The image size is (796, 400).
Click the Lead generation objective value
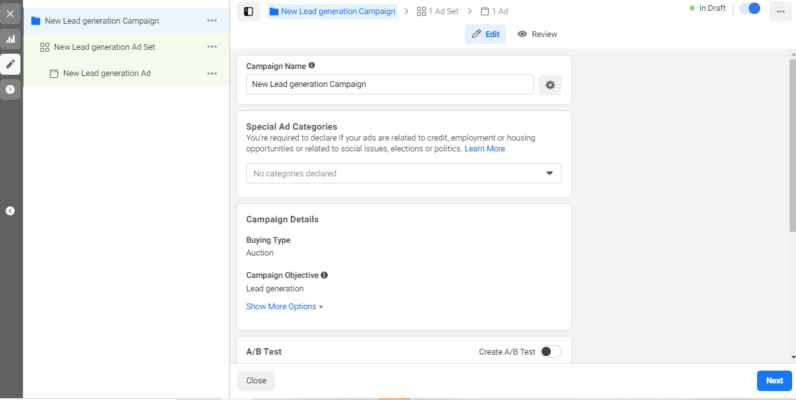click(x=275, y=289)
